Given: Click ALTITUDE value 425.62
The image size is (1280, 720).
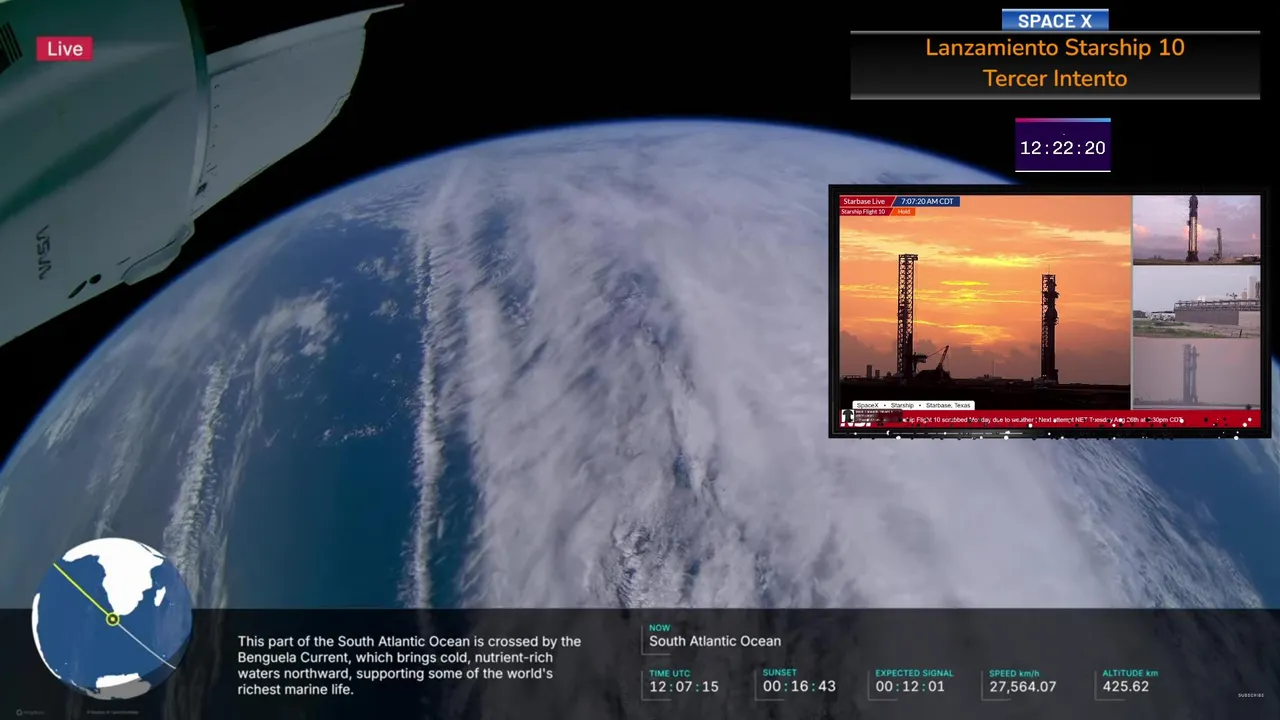Looking at the screenshot, I should click(1126, 687).
